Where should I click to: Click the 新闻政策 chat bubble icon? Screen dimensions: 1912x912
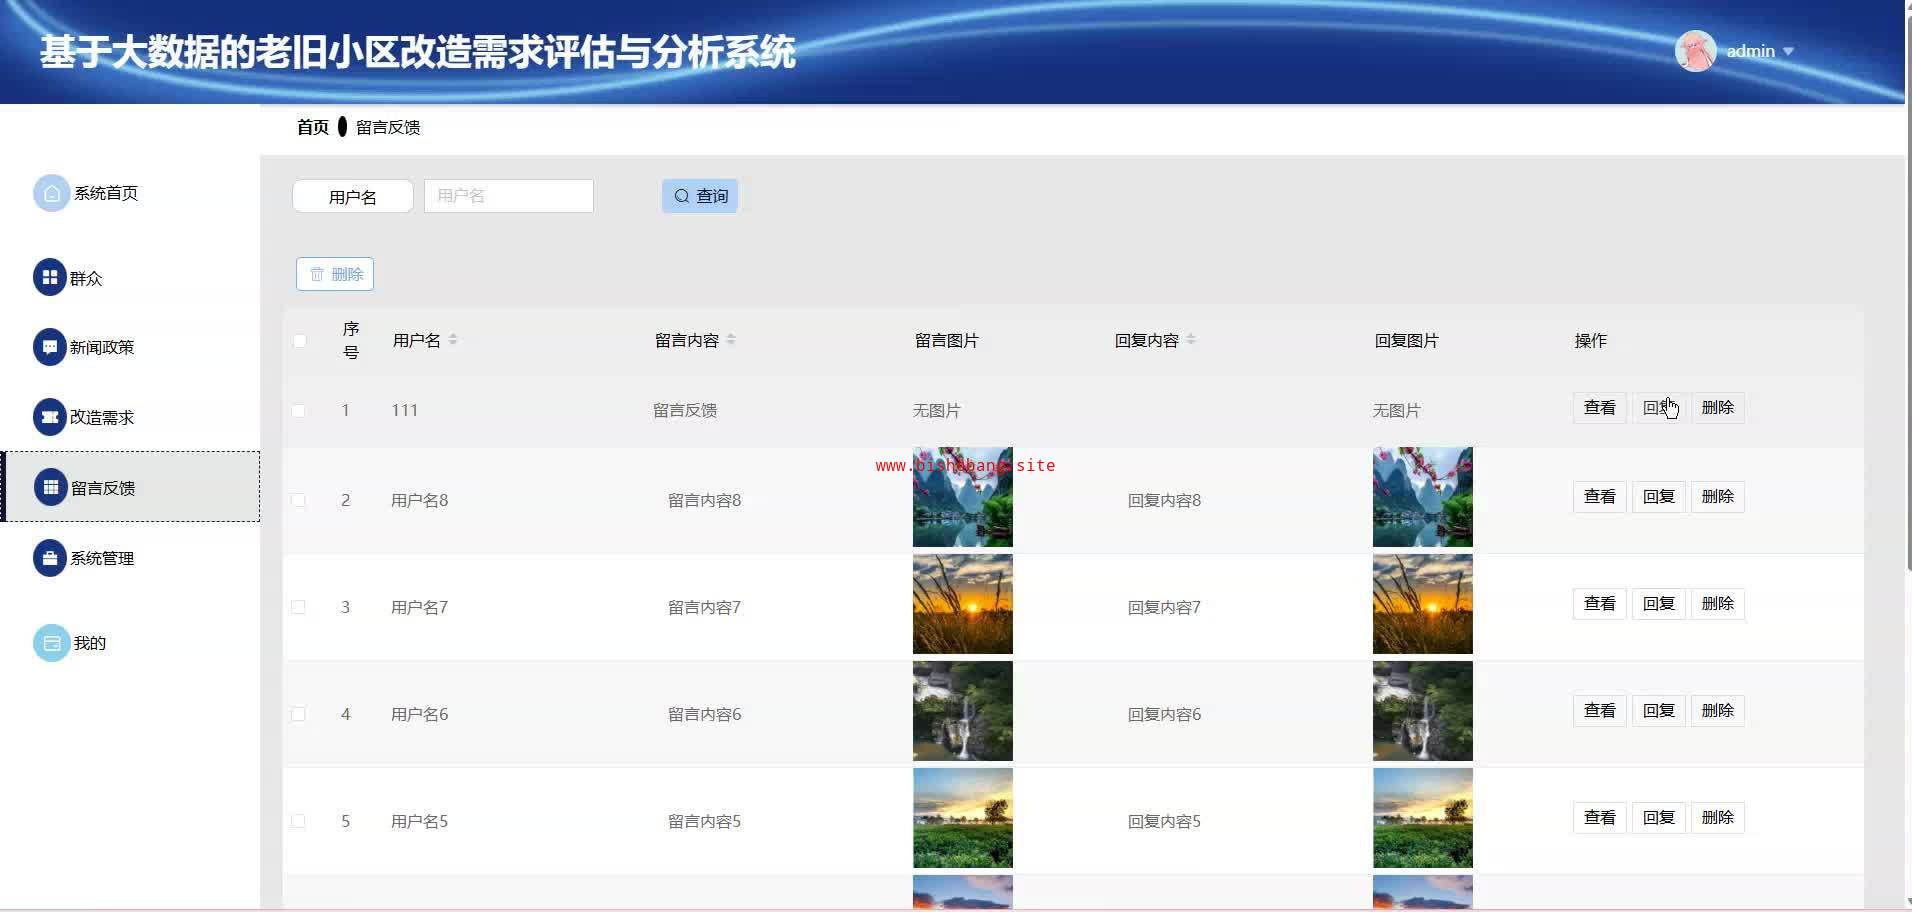tap(50, 347)
